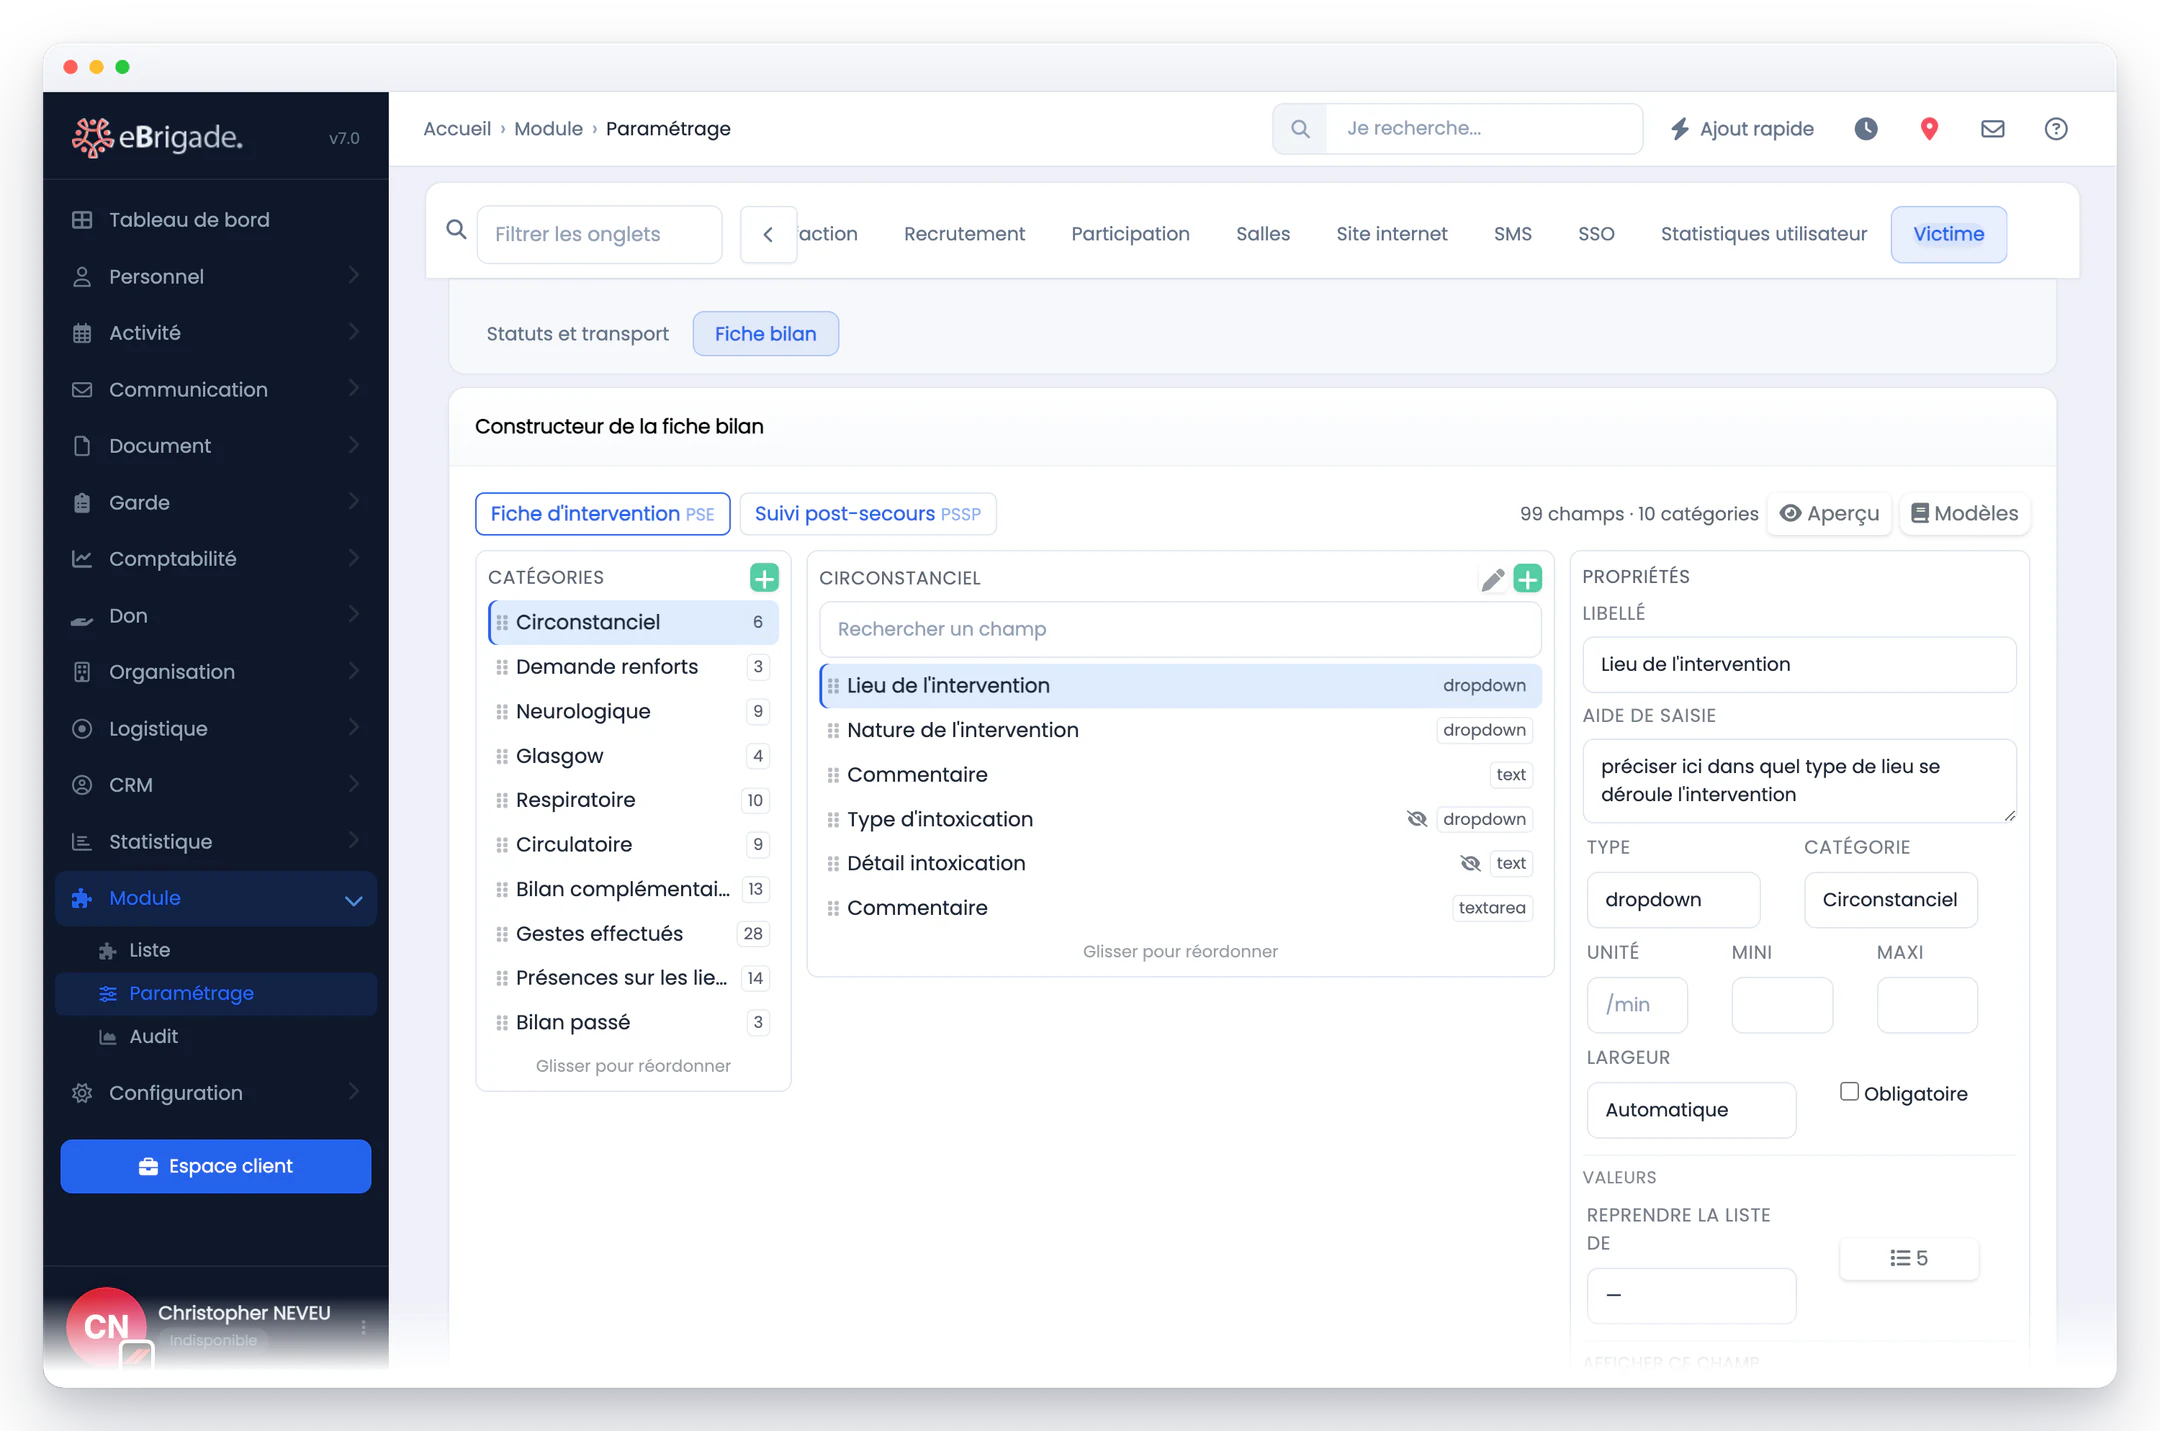Click the Module puzzle piece icon
Screen dimensions: 2160x1431
click(x=82, y=898)
